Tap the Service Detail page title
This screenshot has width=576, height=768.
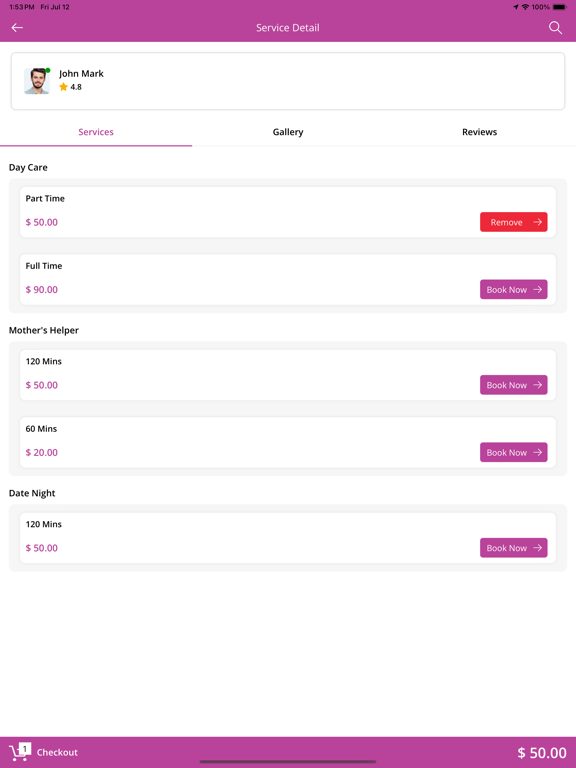point(288,28)
